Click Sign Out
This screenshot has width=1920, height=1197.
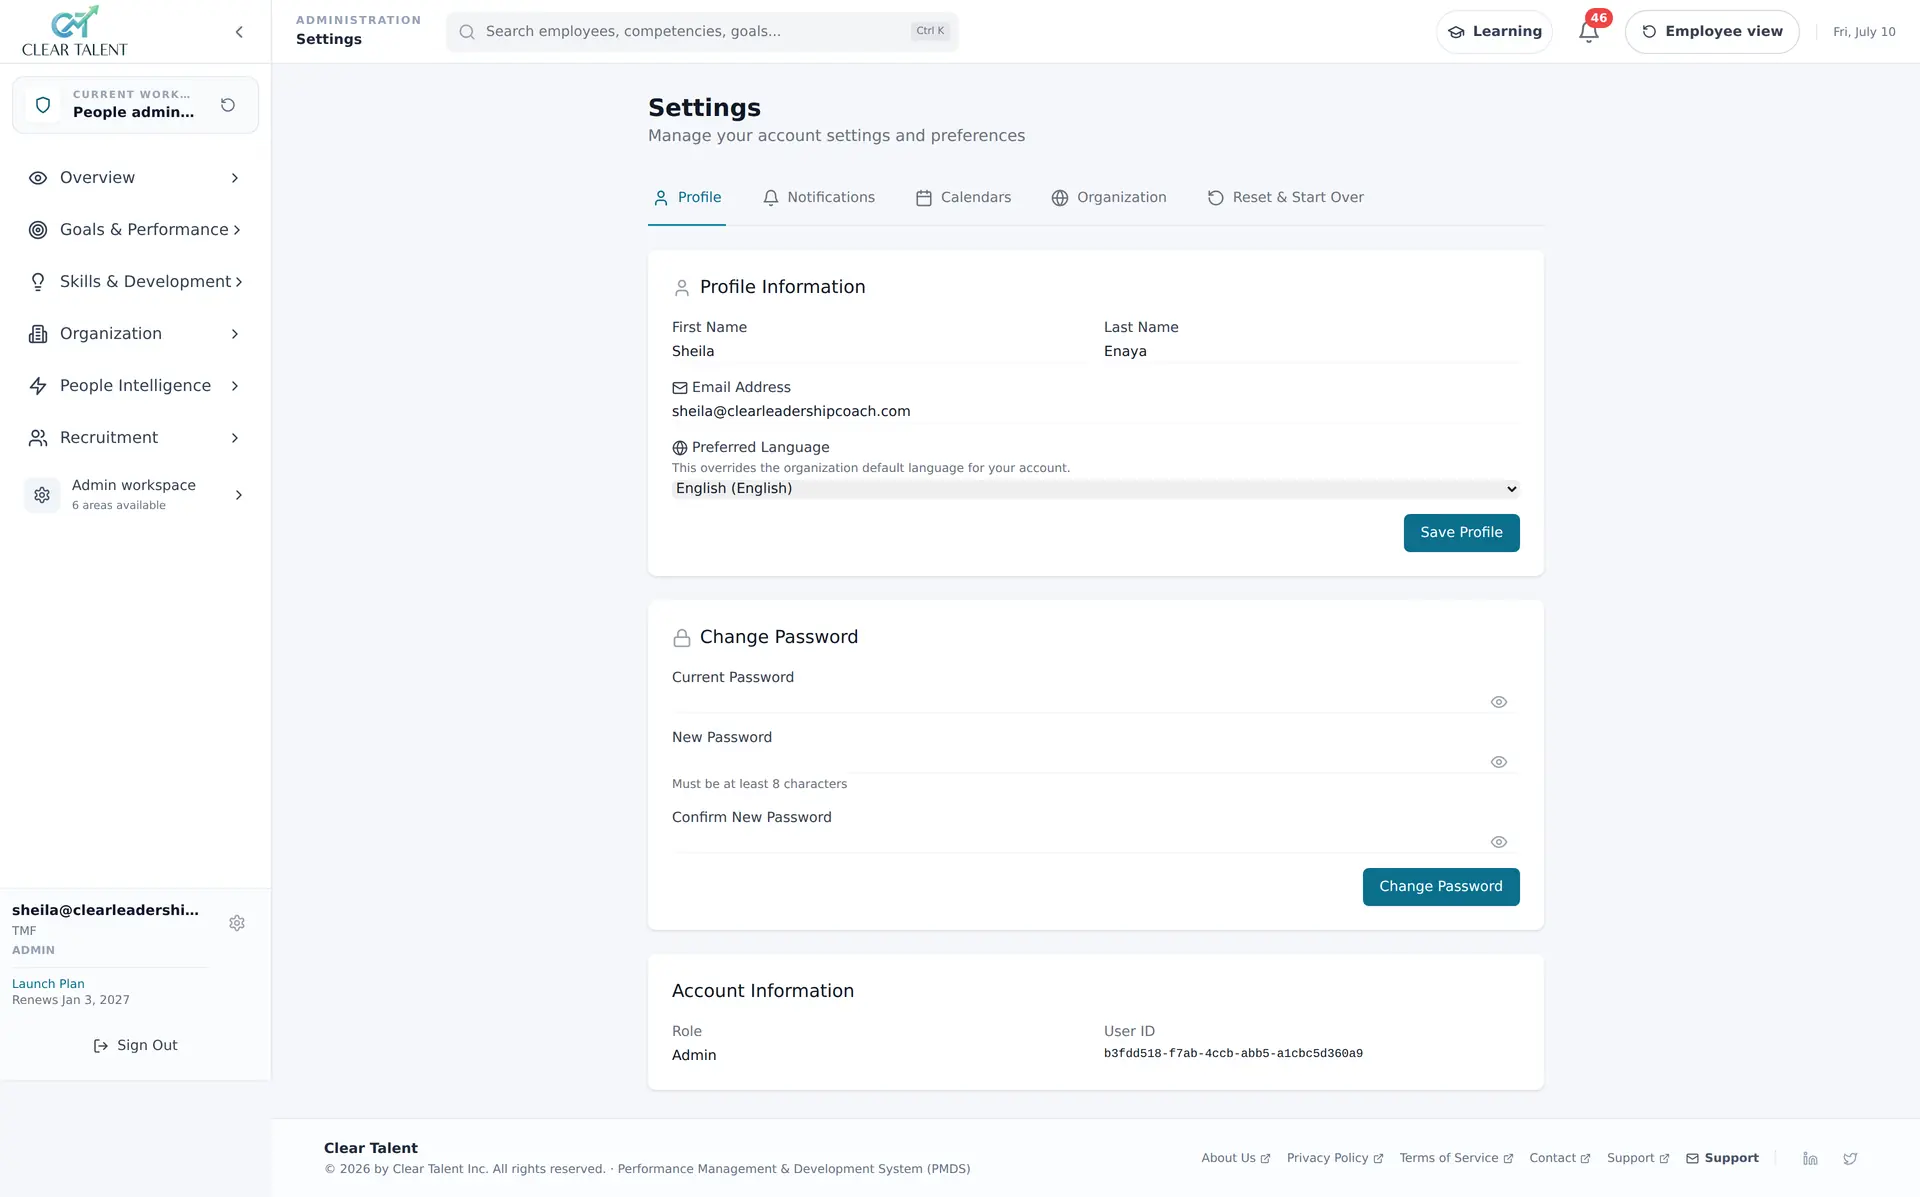click(135, 1046)
